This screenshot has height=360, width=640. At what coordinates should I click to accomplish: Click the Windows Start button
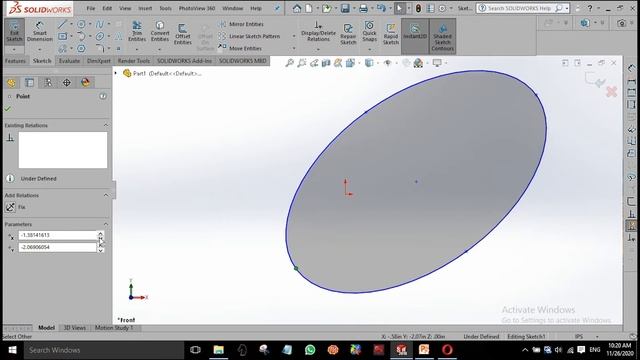tap(12, 350)
